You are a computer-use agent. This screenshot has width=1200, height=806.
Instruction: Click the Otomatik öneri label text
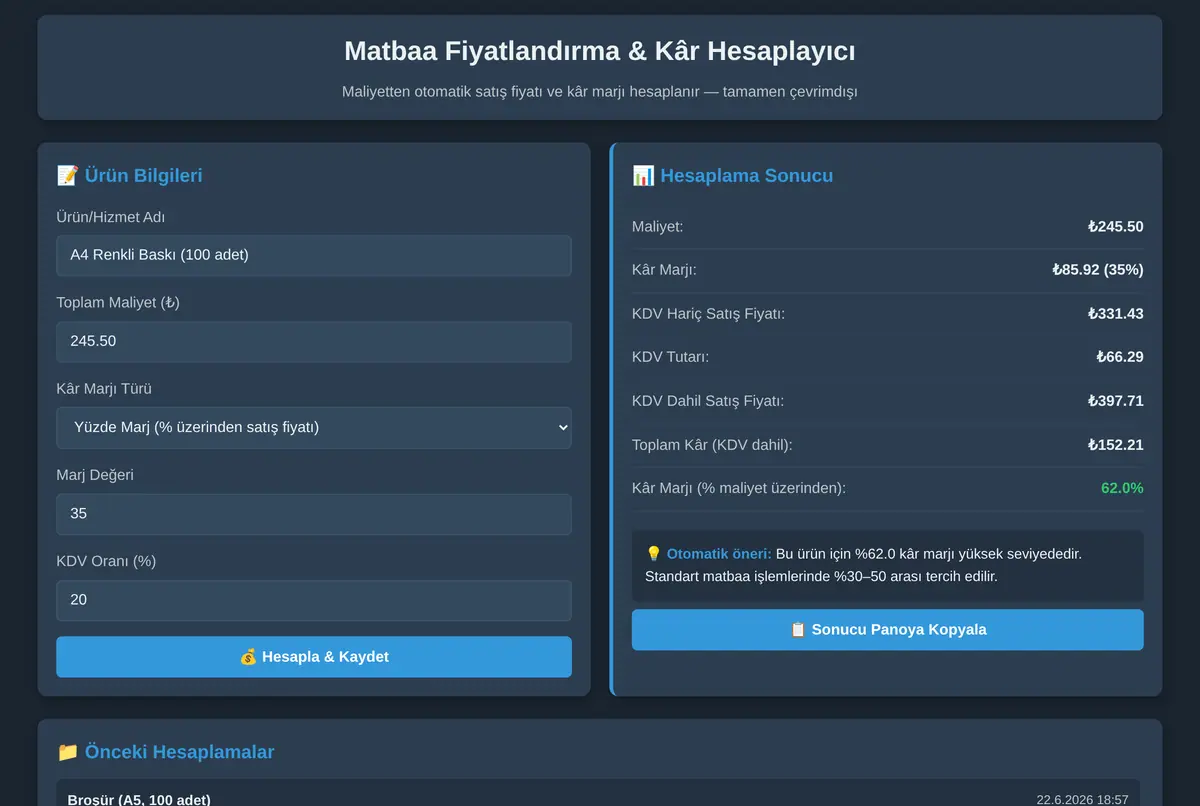tap(719, 553)
